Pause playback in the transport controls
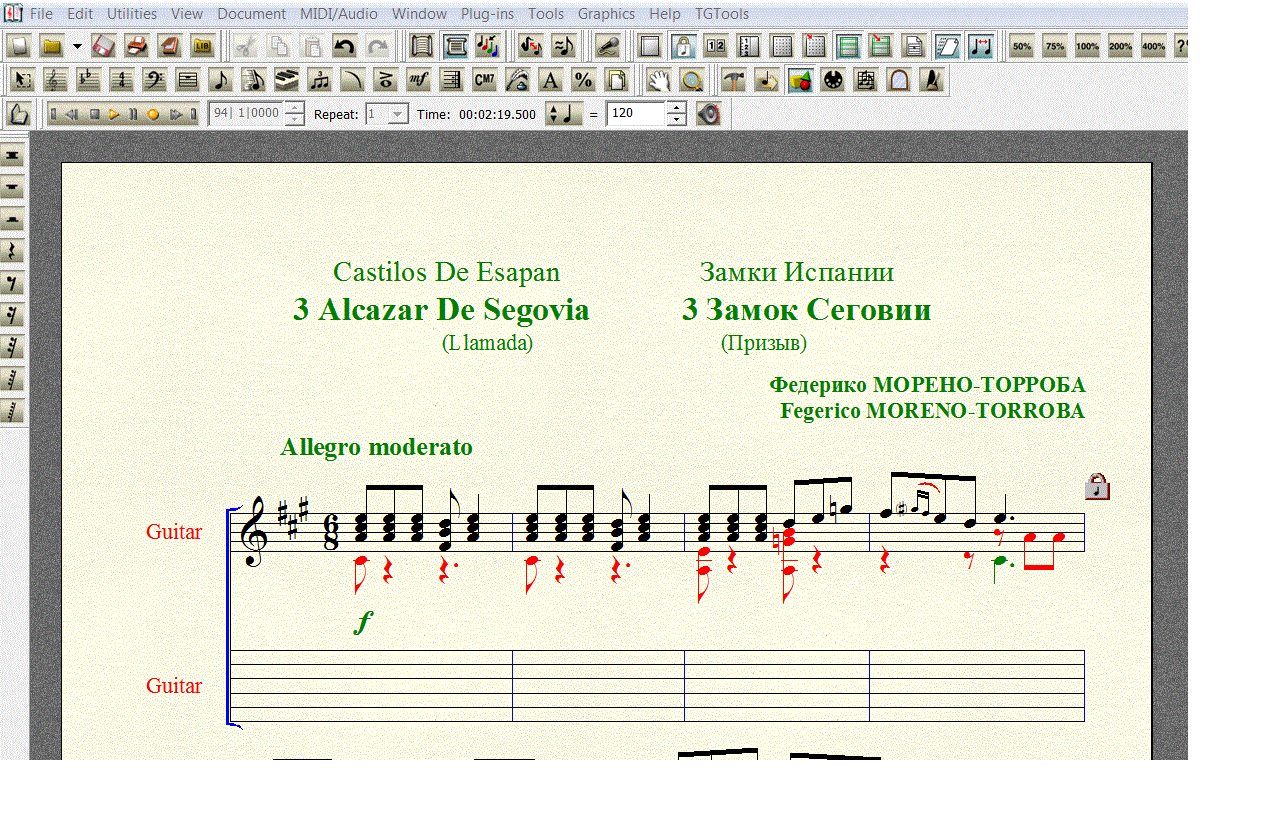Image resolution: width=1274 pixels, height=817 pixels. tap(134, 114)
